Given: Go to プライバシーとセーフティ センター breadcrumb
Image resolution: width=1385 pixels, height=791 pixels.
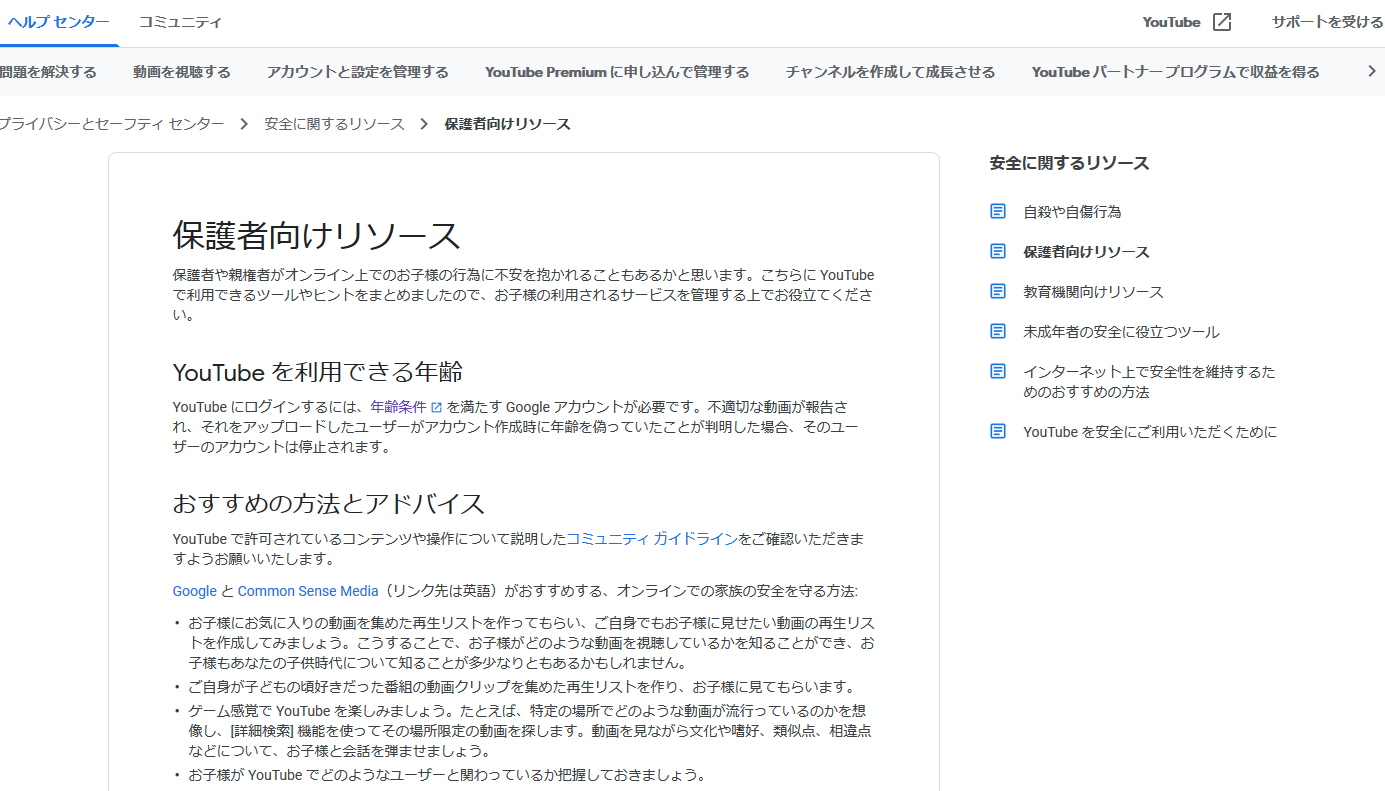Looking at the screenshot, I should coord(112,124).
